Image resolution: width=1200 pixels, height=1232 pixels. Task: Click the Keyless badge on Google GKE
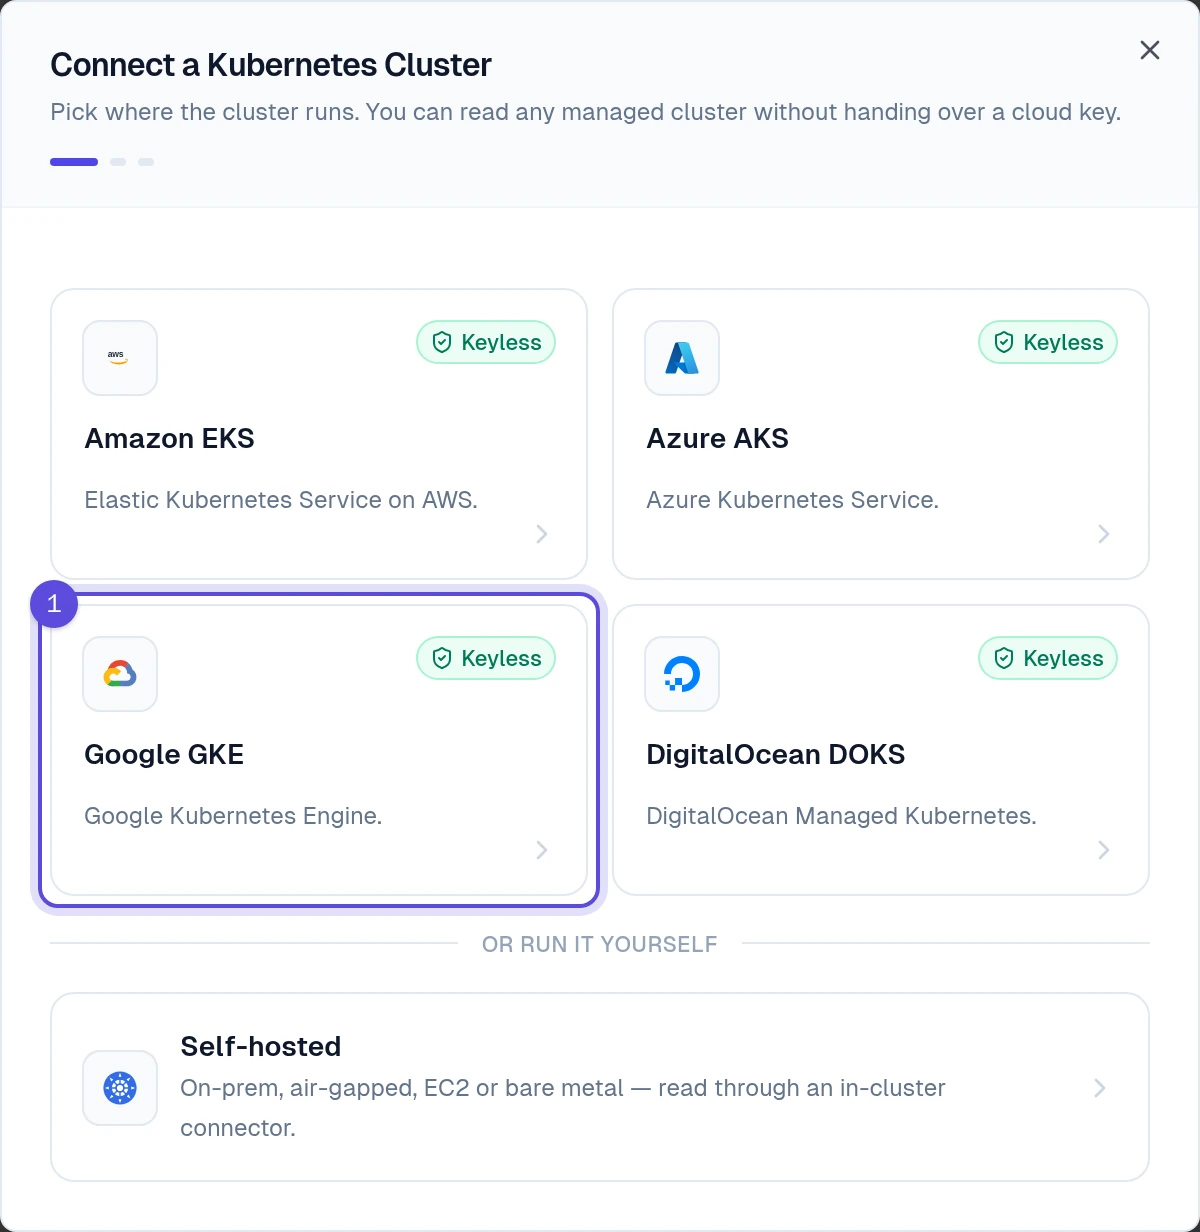(x=486, y=658)
